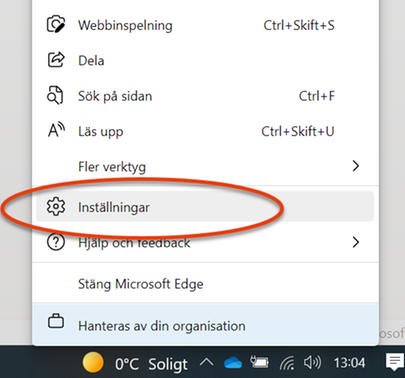Click the battery power tray icon
Viewport: 405px width, 378px height.
[259, 362]
